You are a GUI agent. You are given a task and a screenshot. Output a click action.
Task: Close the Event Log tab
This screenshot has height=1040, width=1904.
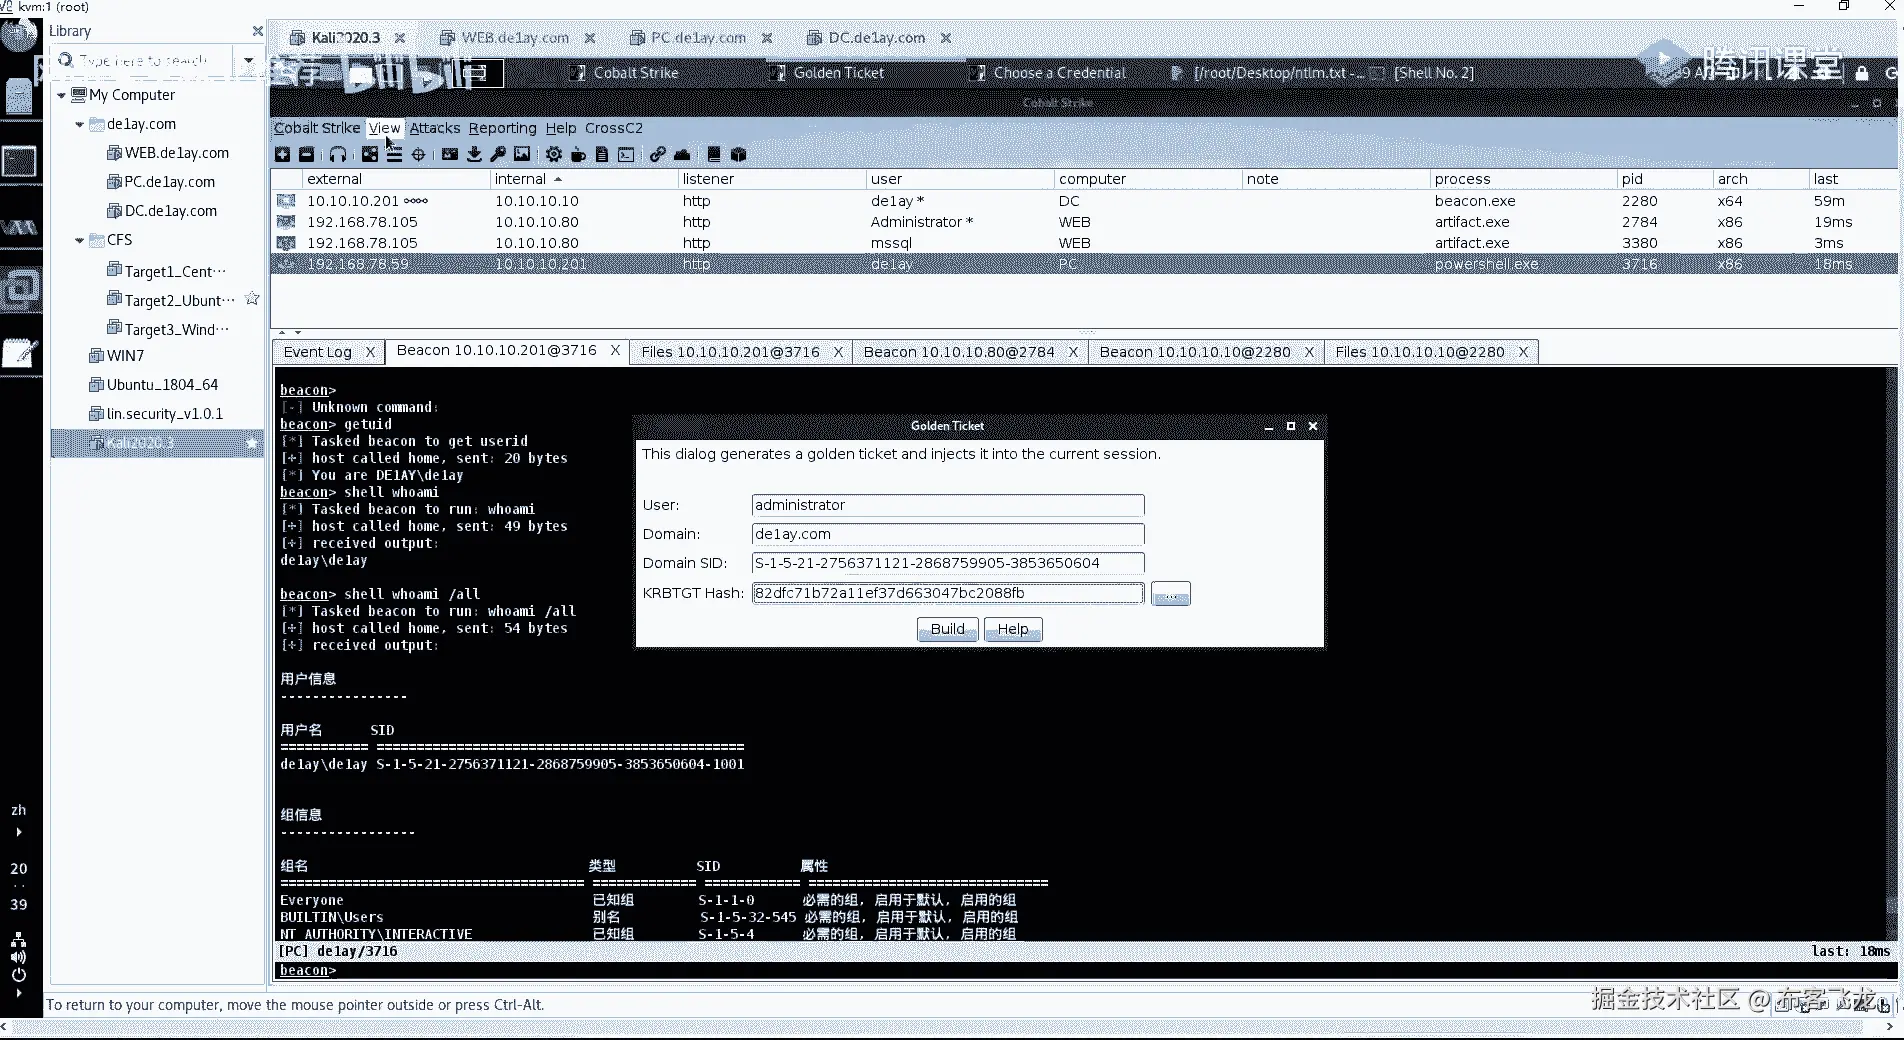370,352
